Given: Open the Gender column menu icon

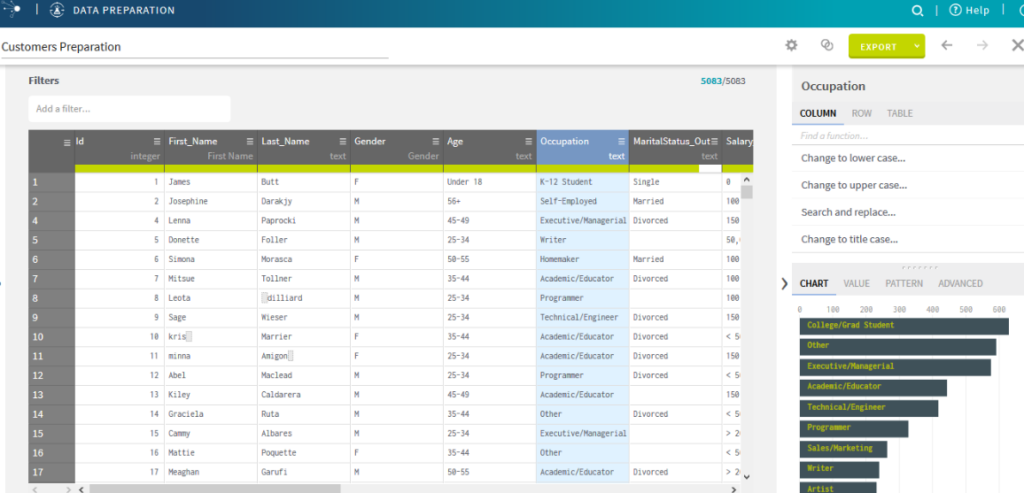Looking at the screenshot, I should point(435,141).
